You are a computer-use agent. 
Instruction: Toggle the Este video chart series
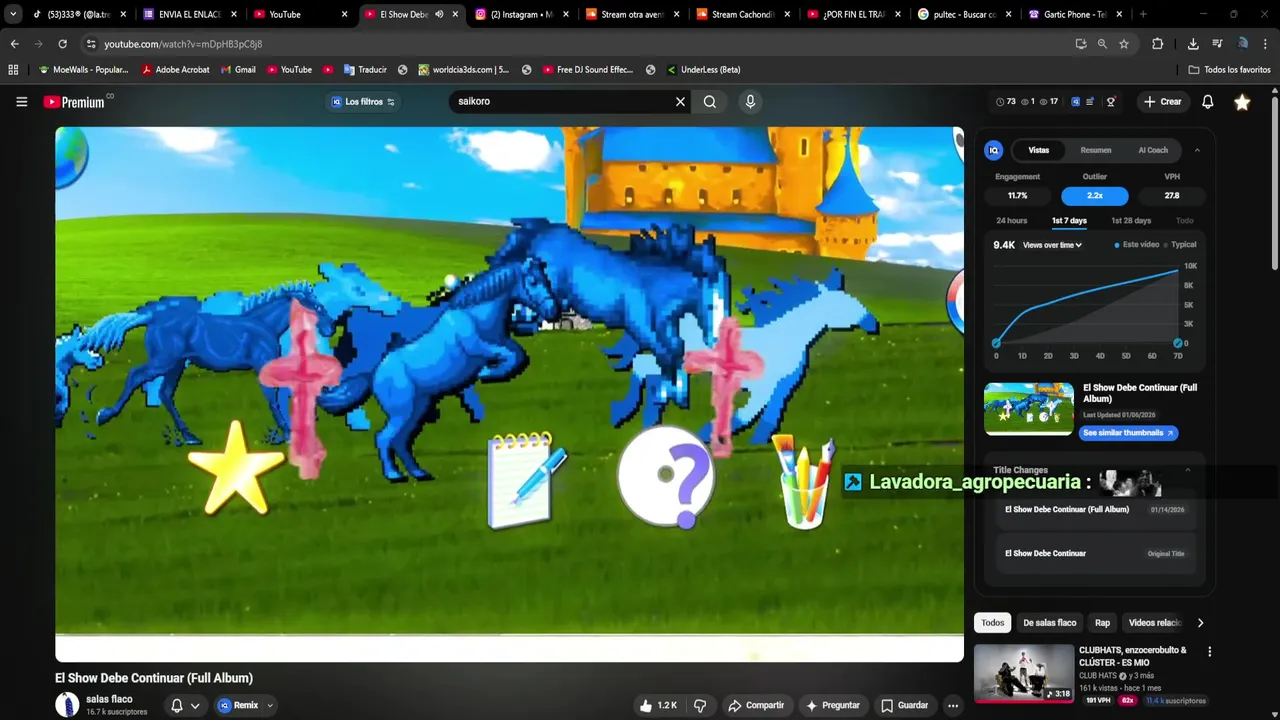tap(1137, 244)
